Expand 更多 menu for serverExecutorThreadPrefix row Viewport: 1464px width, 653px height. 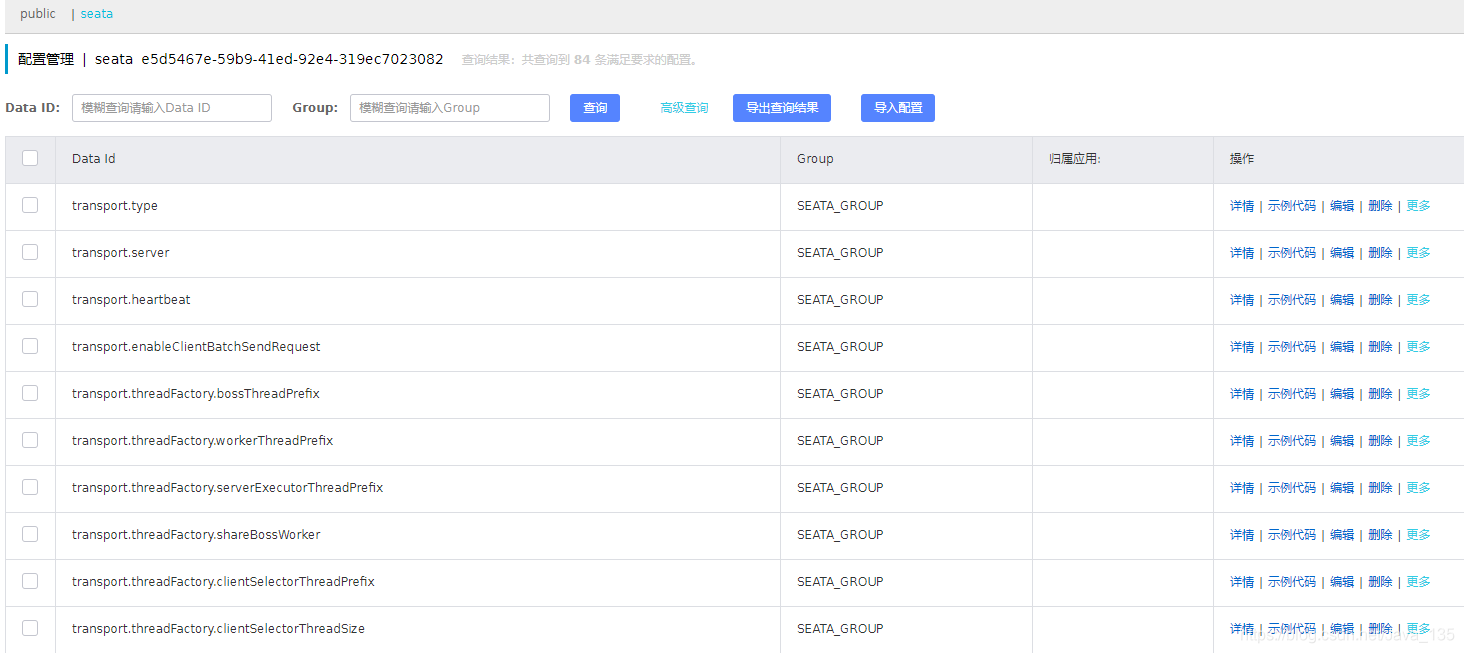[1418, 488]
